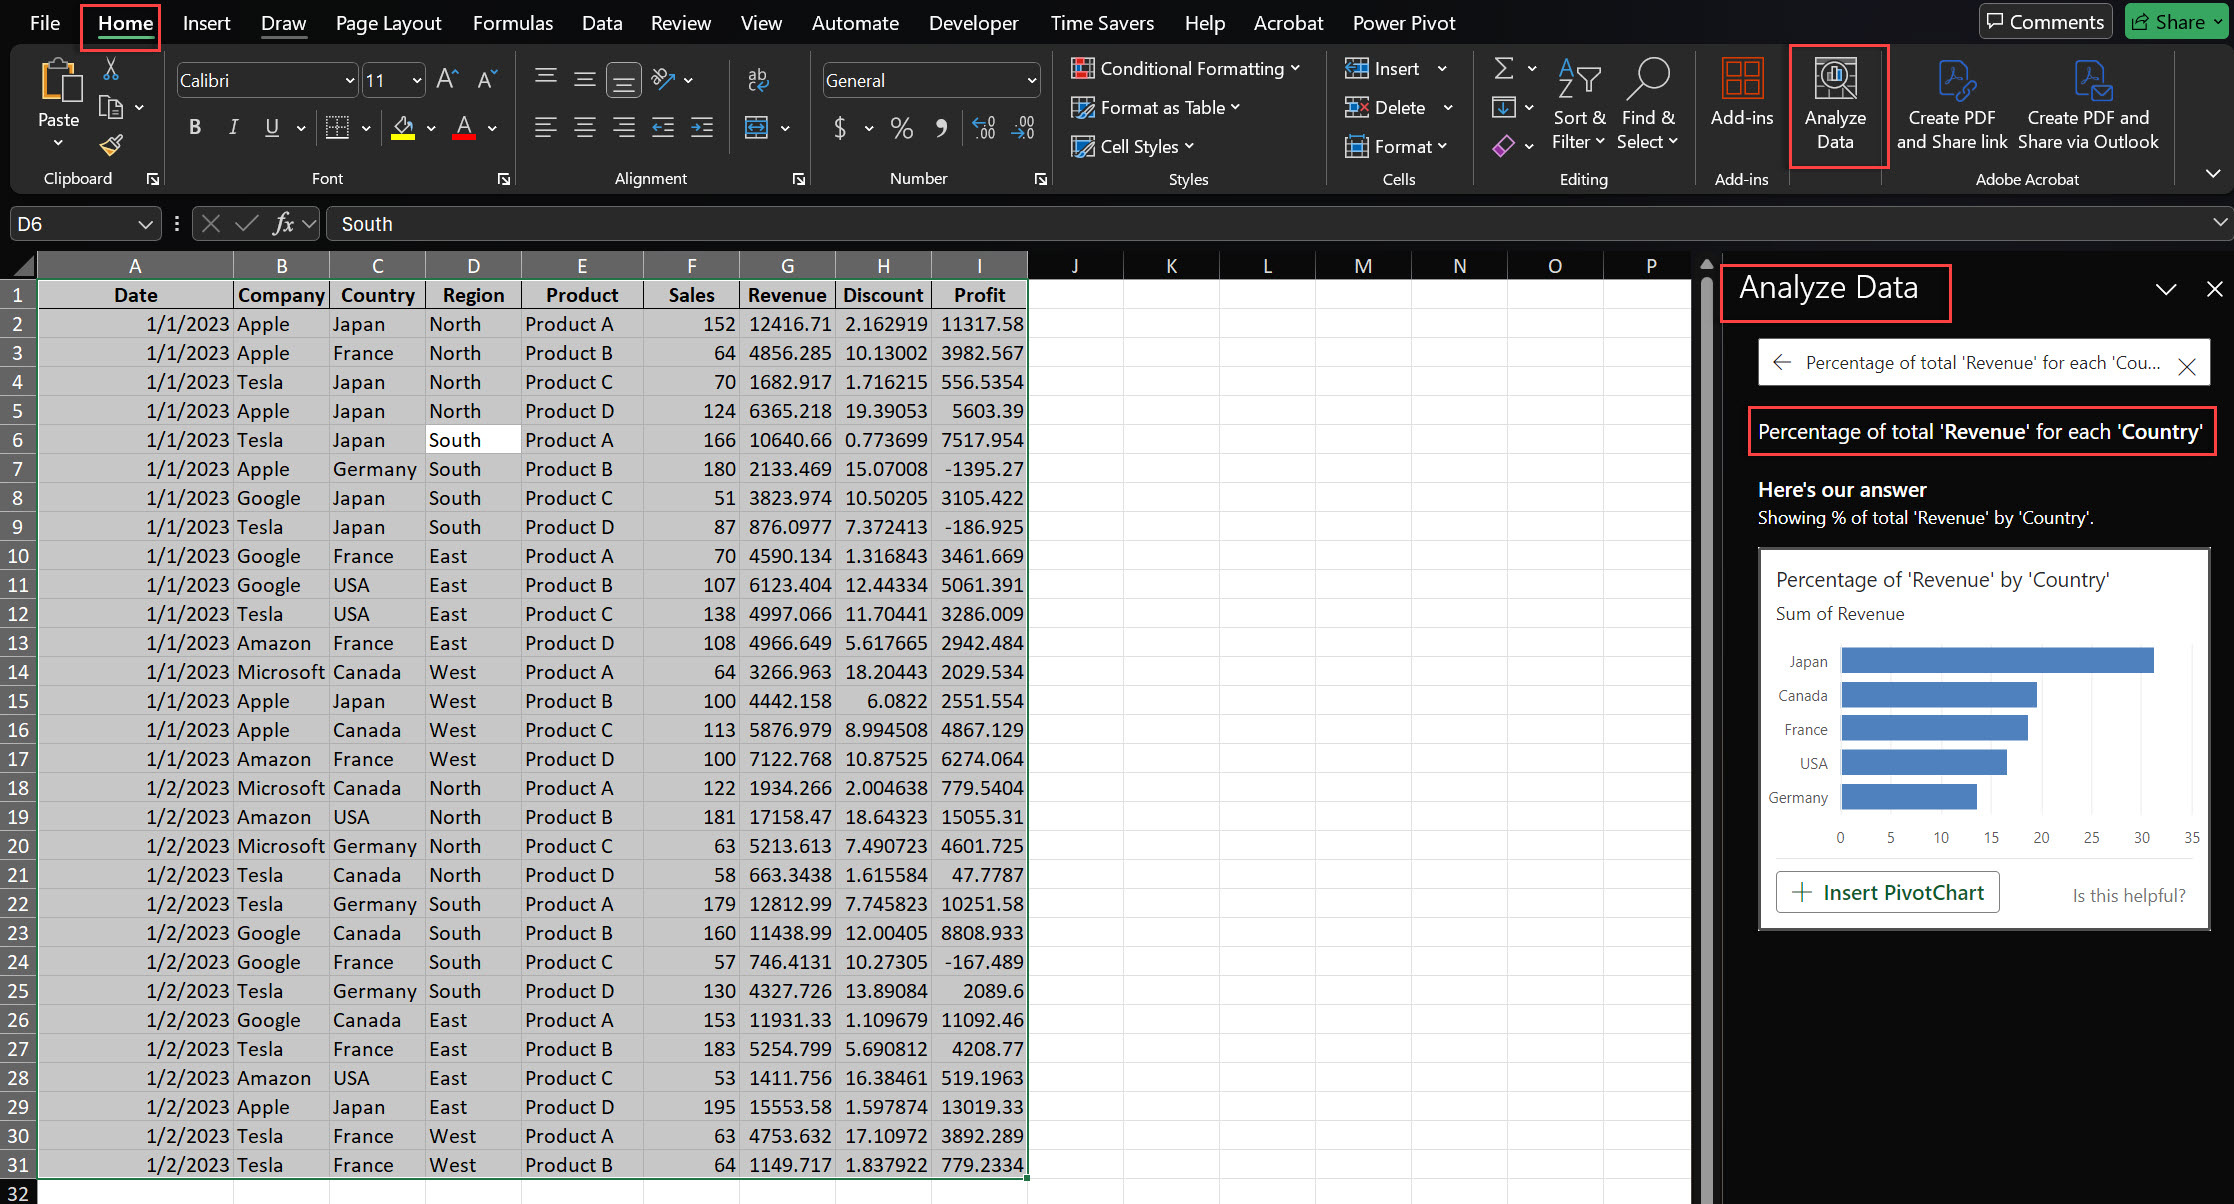Open the General number format dropdown
The width and height of the screenshot is (2234, 1204).
(1031, 80)
